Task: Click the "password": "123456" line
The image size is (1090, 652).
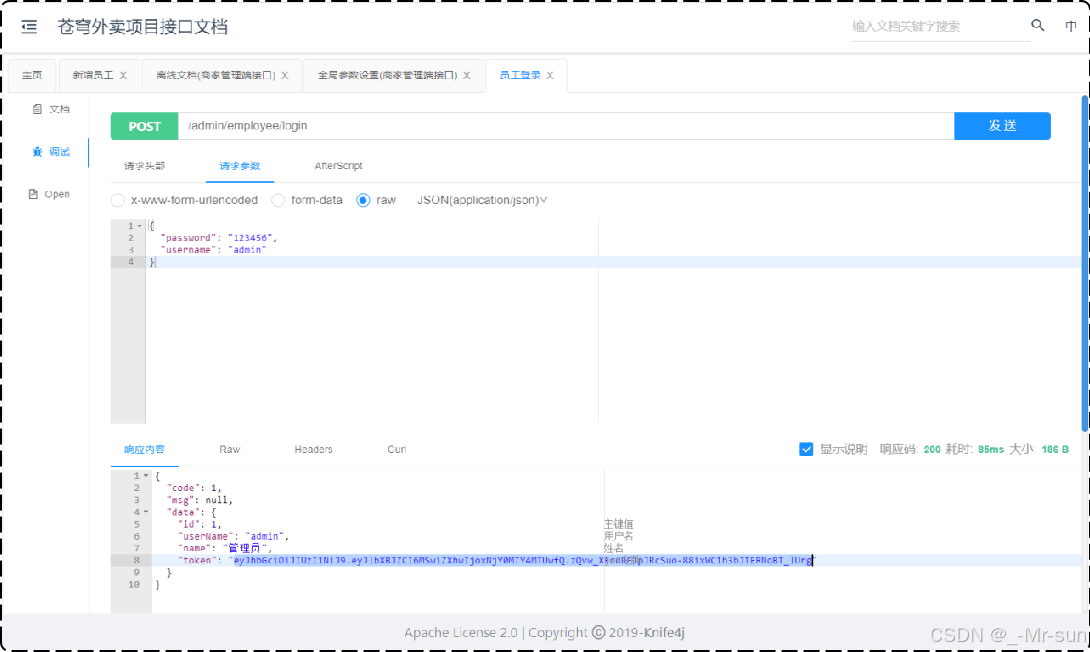Action: (219, 238)
